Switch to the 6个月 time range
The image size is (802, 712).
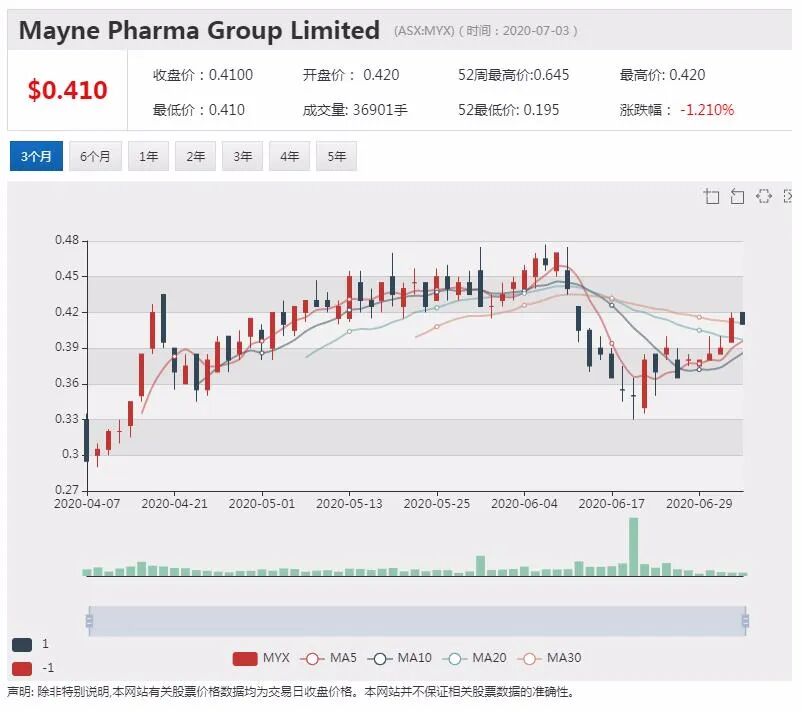(95, 156)
